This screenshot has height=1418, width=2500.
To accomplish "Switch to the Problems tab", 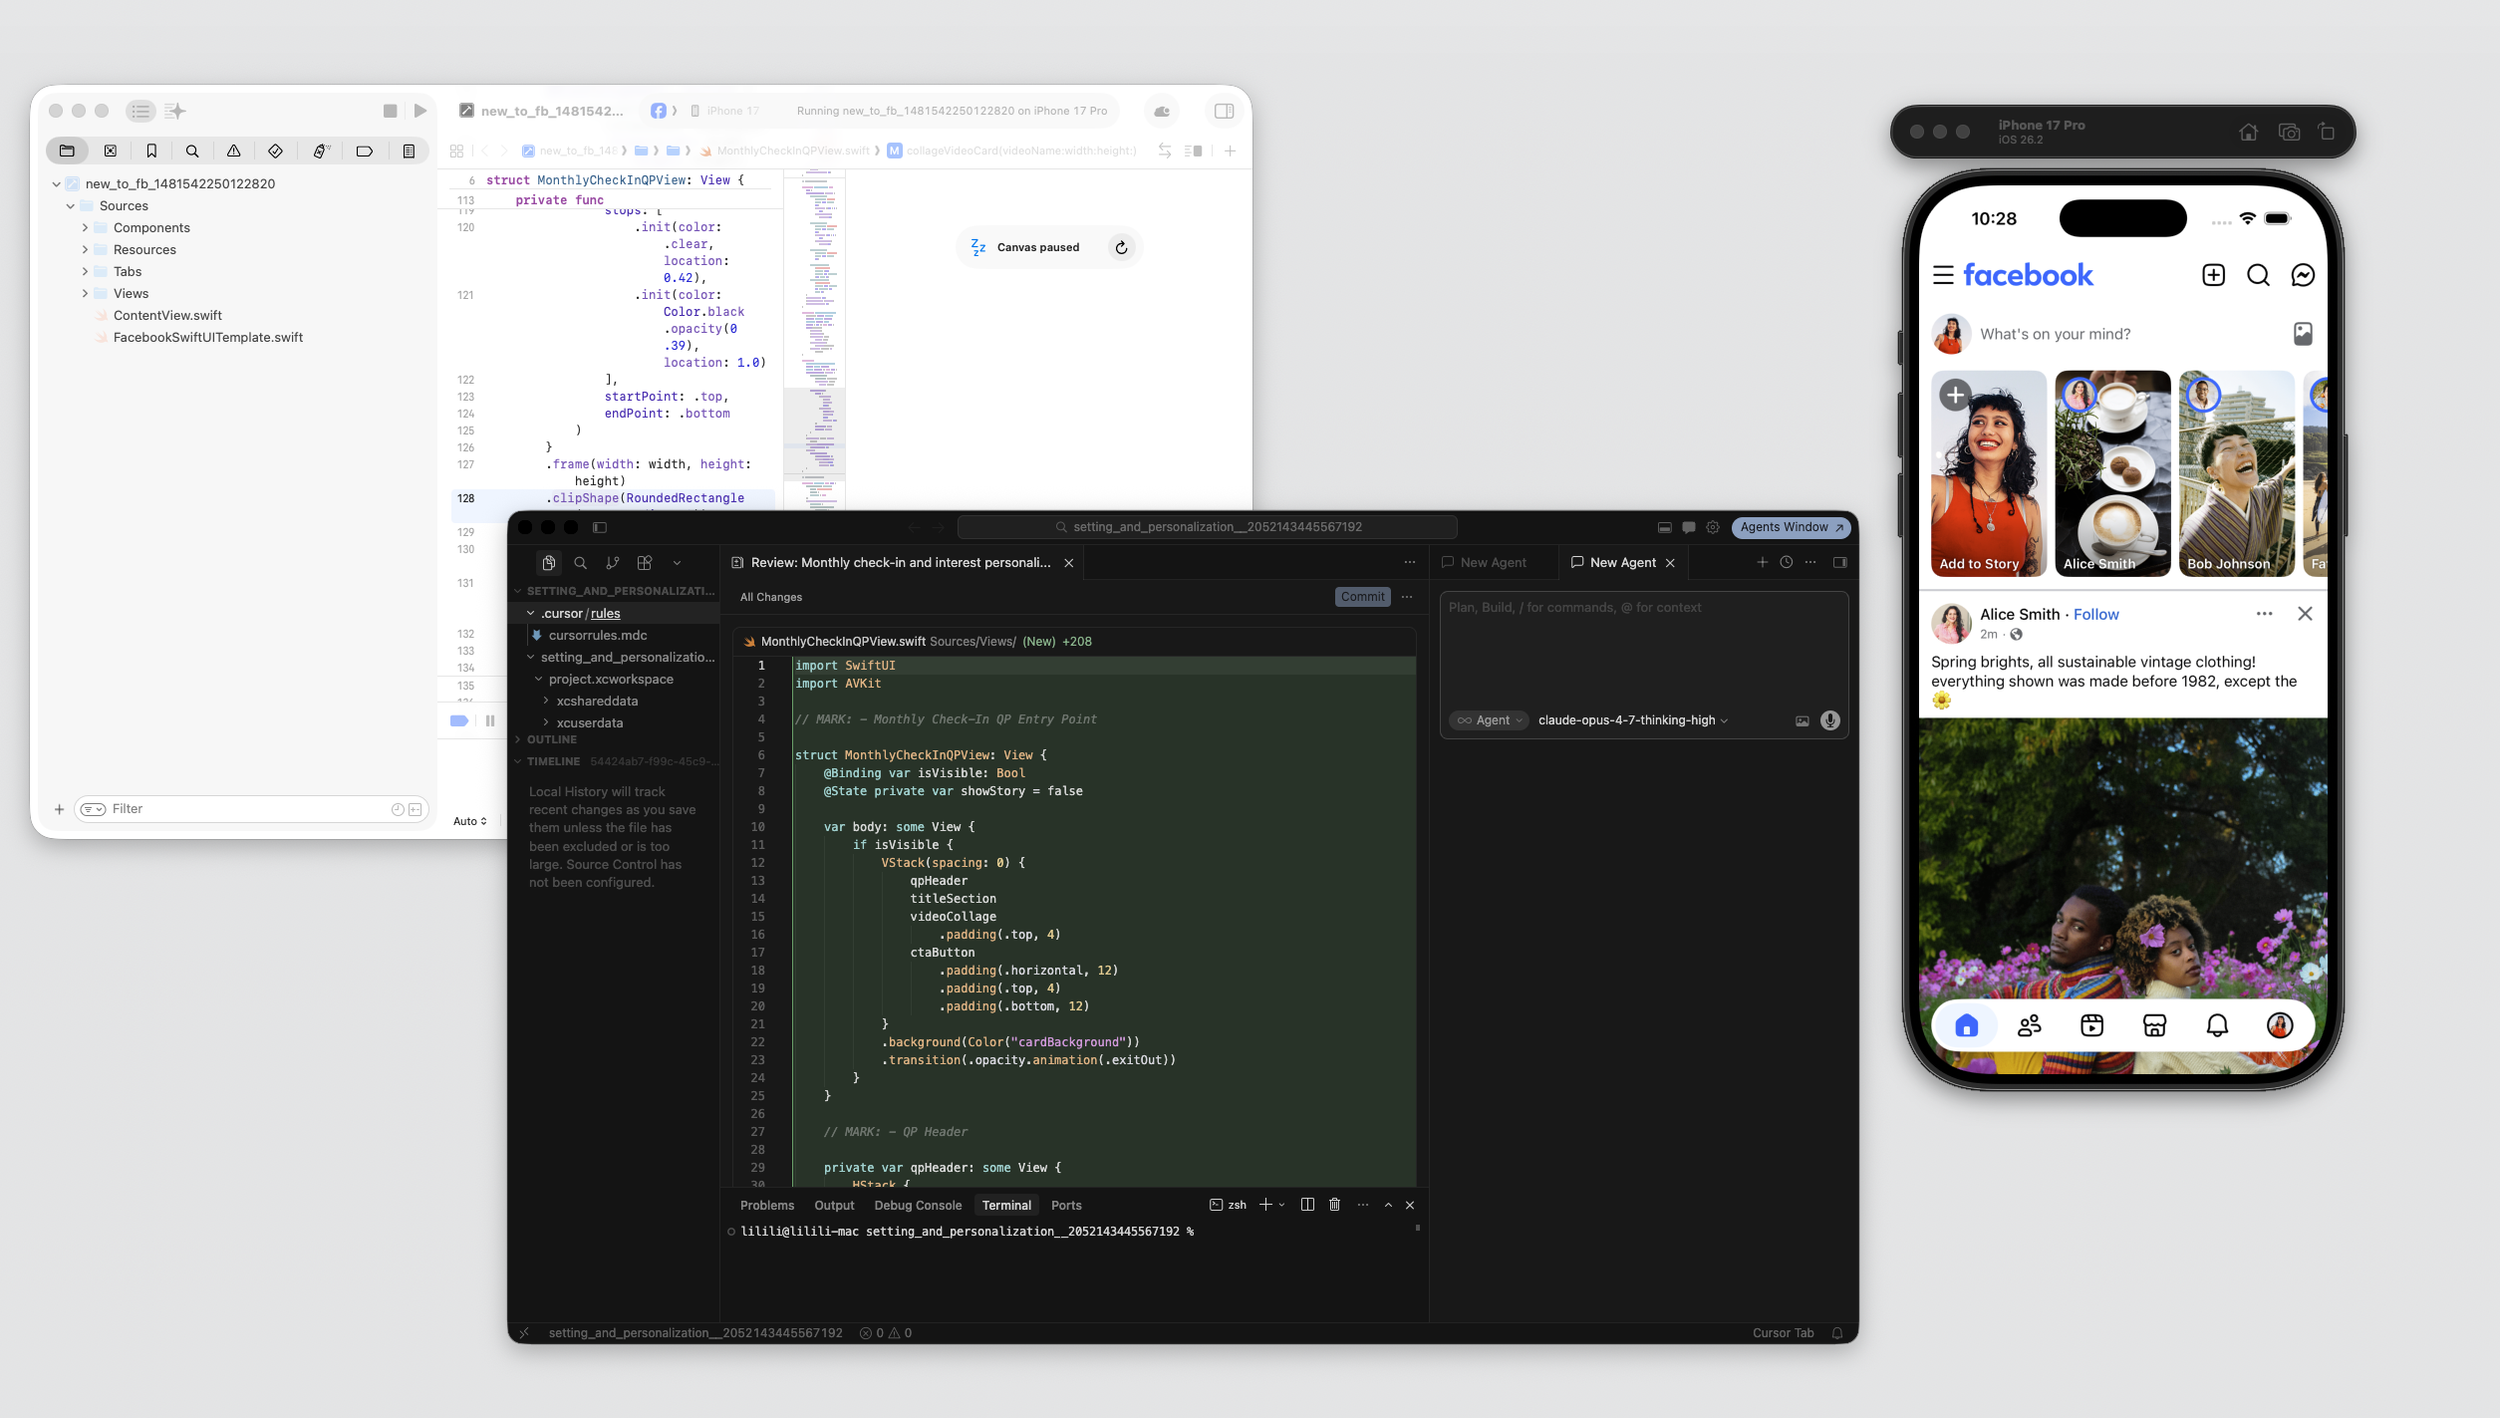I will [x=767, y=1205].
